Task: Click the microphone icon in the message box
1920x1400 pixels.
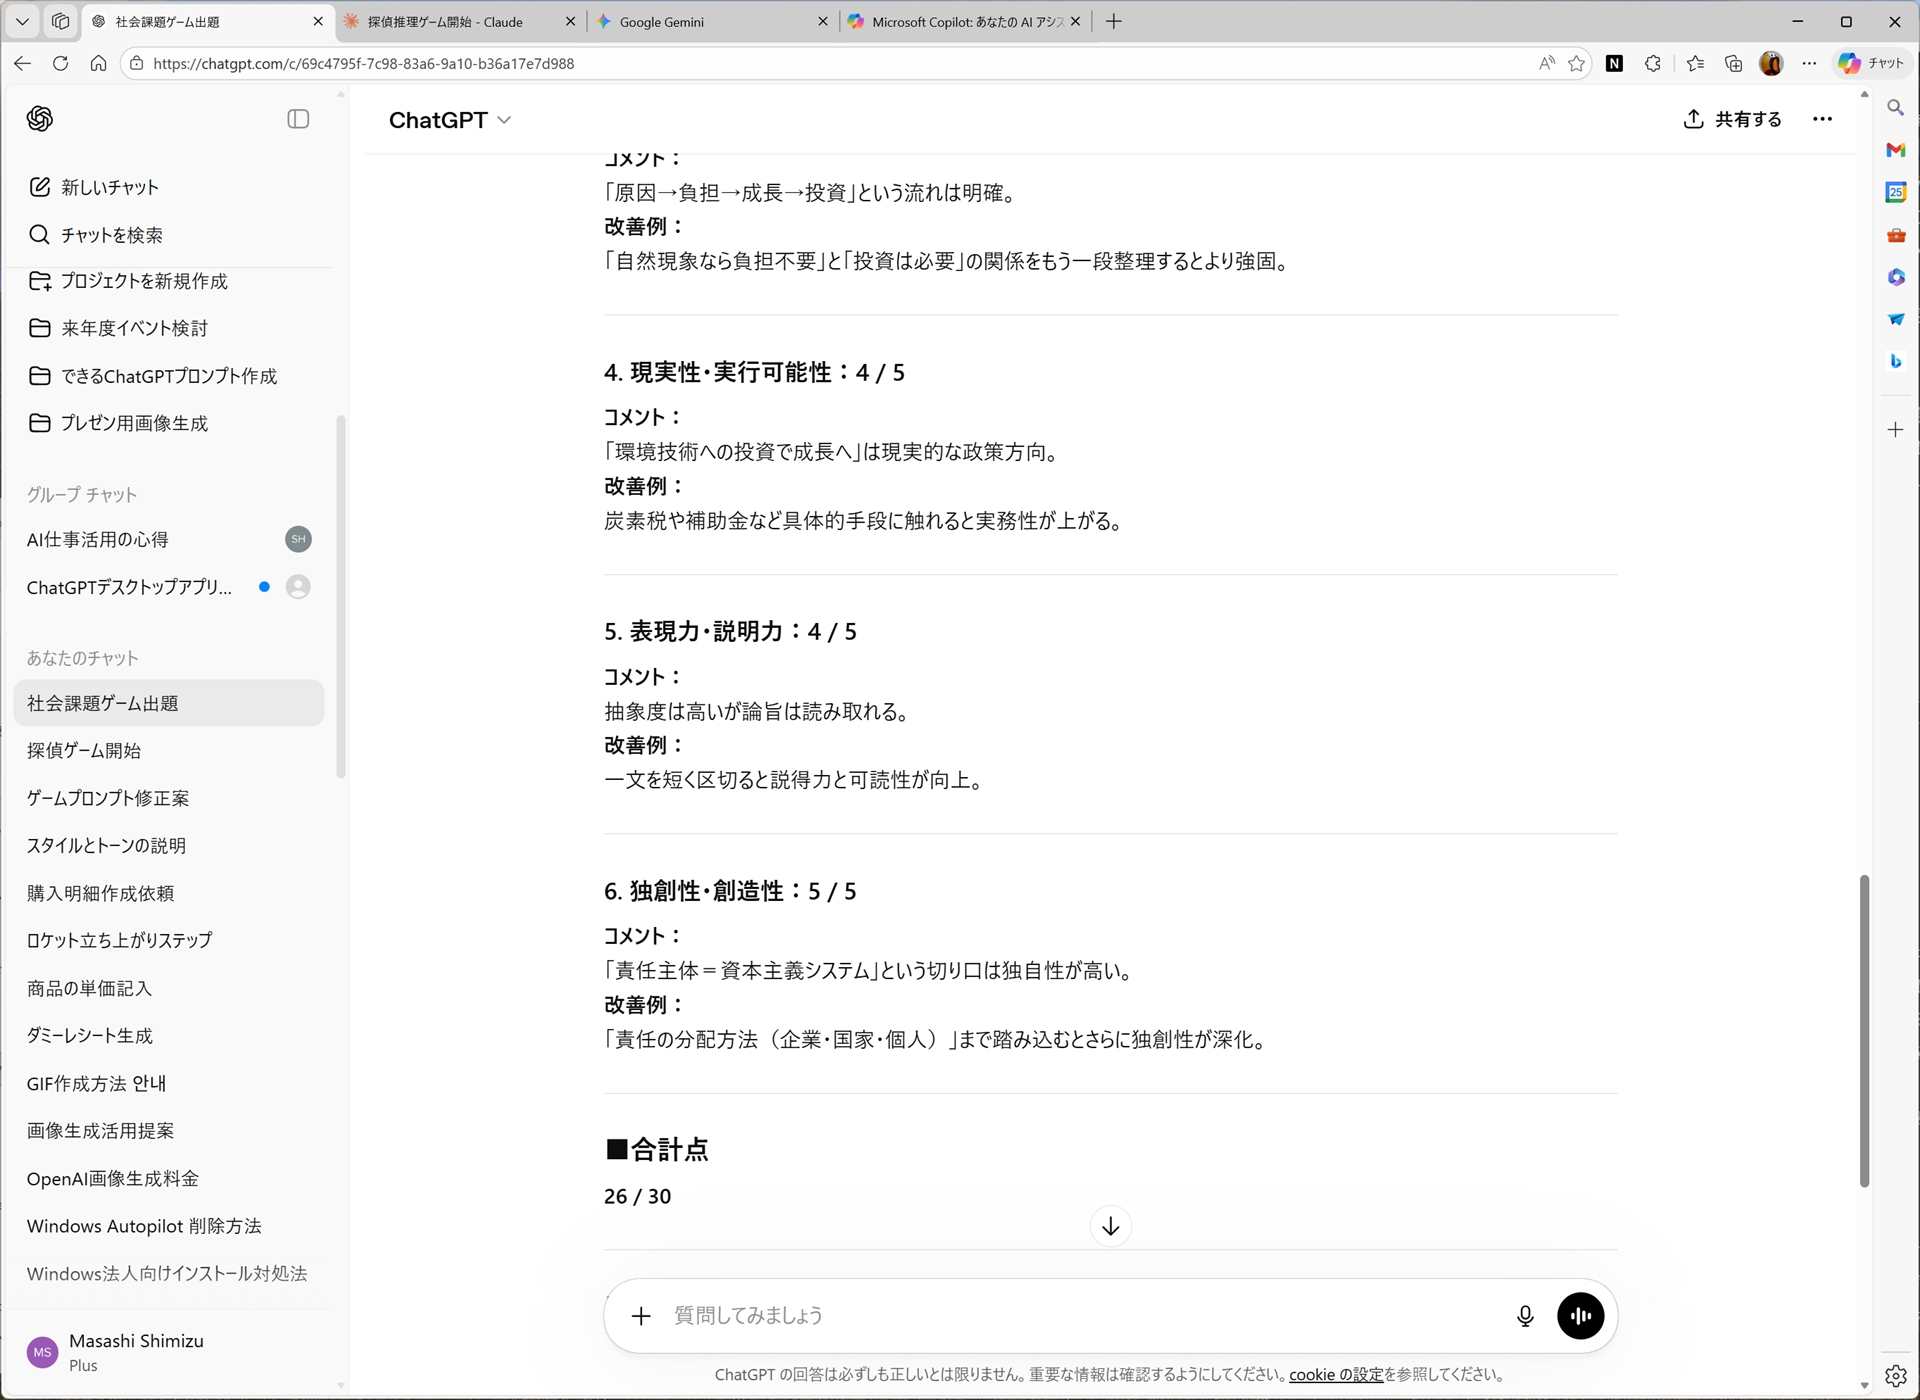Action: [1525, 1316]
